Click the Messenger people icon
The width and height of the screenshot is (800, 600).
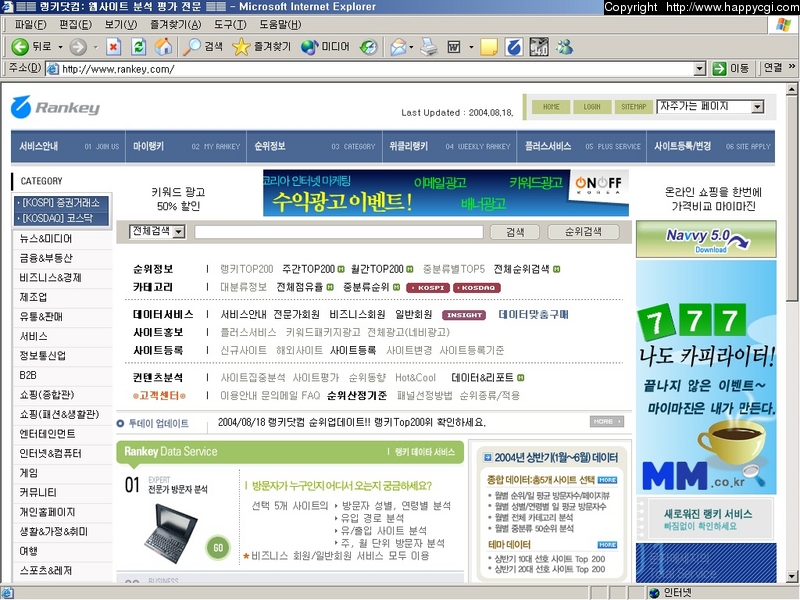(565, 47)
